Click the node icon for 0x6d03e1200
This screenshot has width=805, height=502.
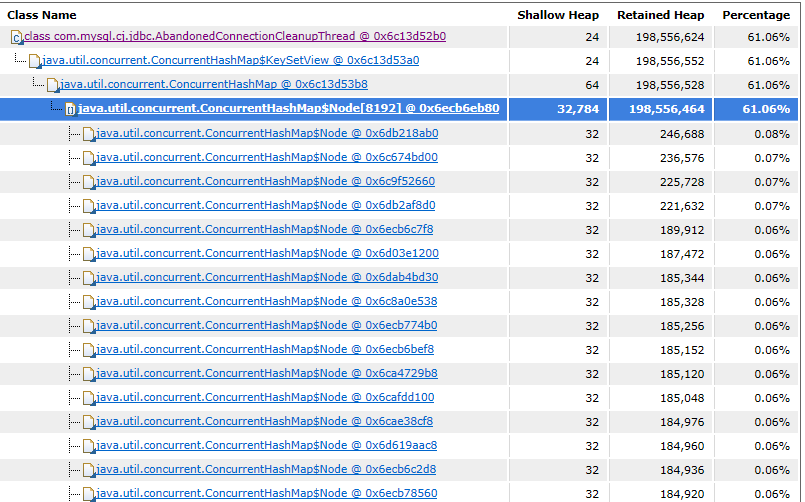(x=89, y=255)
